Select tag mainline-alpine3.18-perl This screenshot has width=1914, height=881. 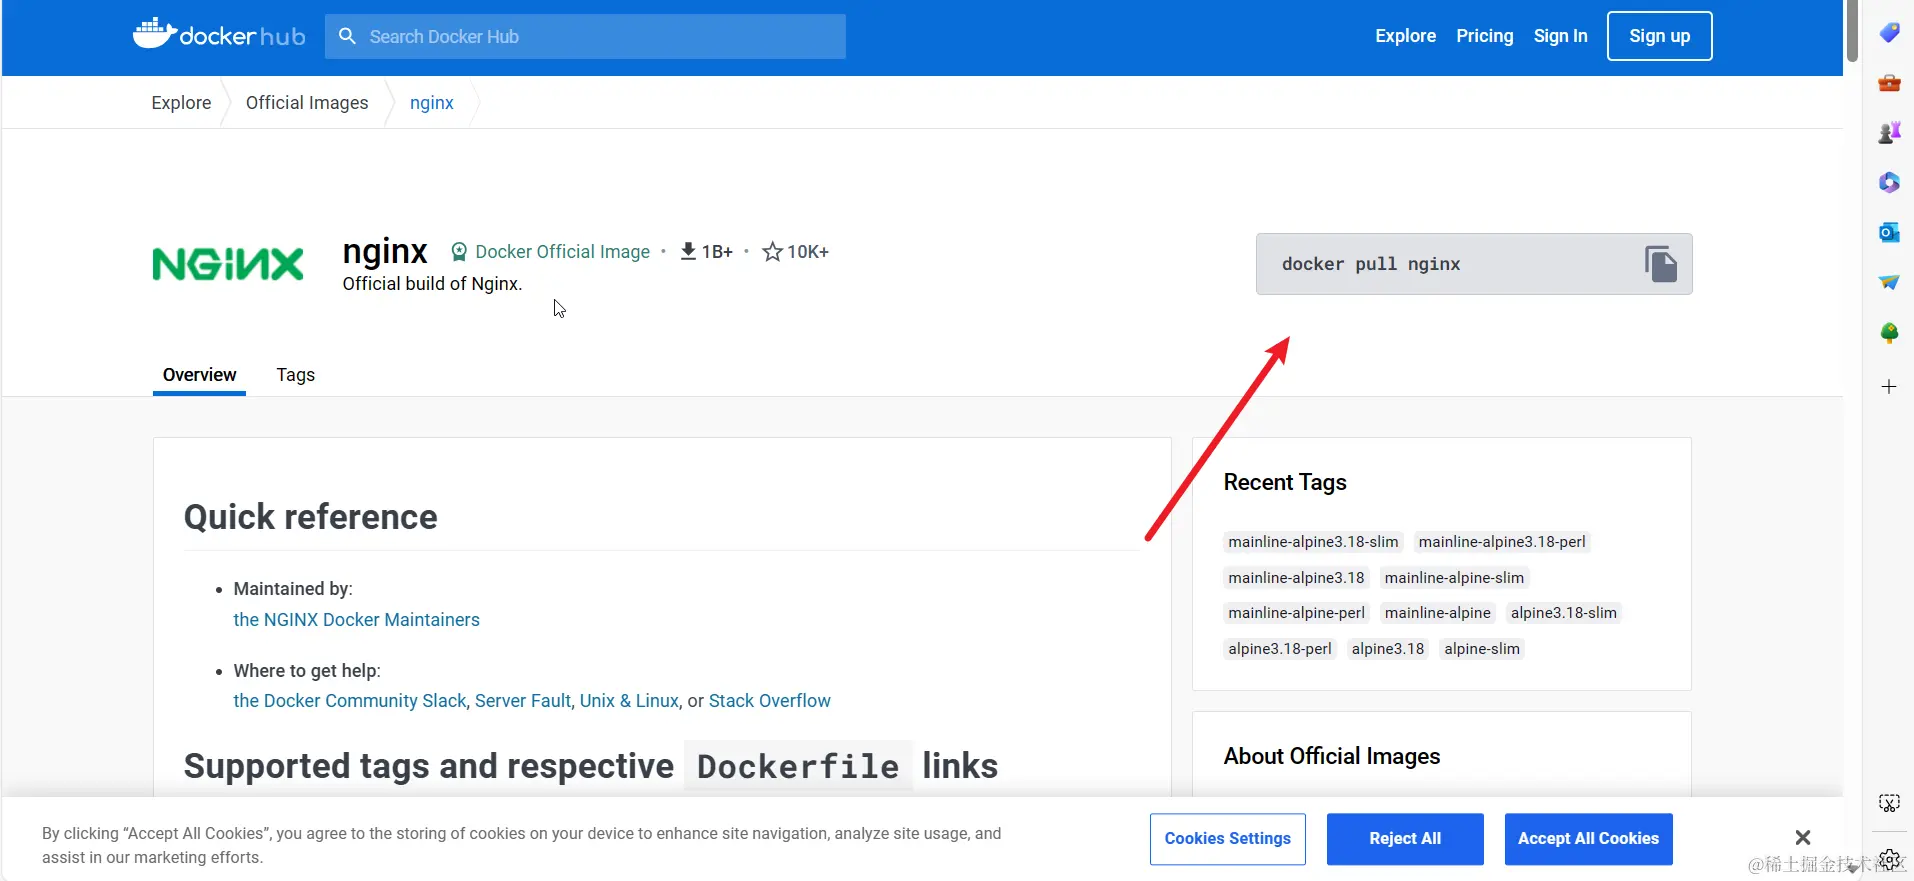[1502, 542]
